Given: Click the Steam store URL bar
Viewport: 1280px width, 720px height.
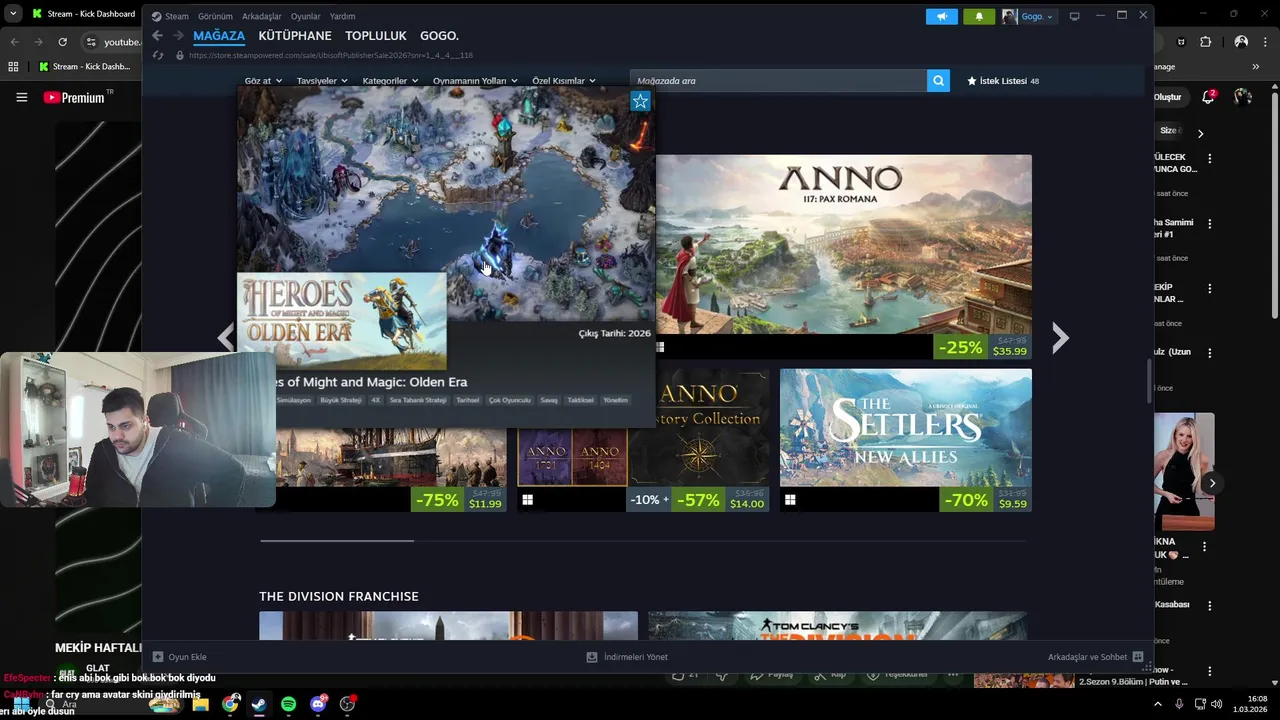Looking at the screenshot, I should tap(330, 55).
